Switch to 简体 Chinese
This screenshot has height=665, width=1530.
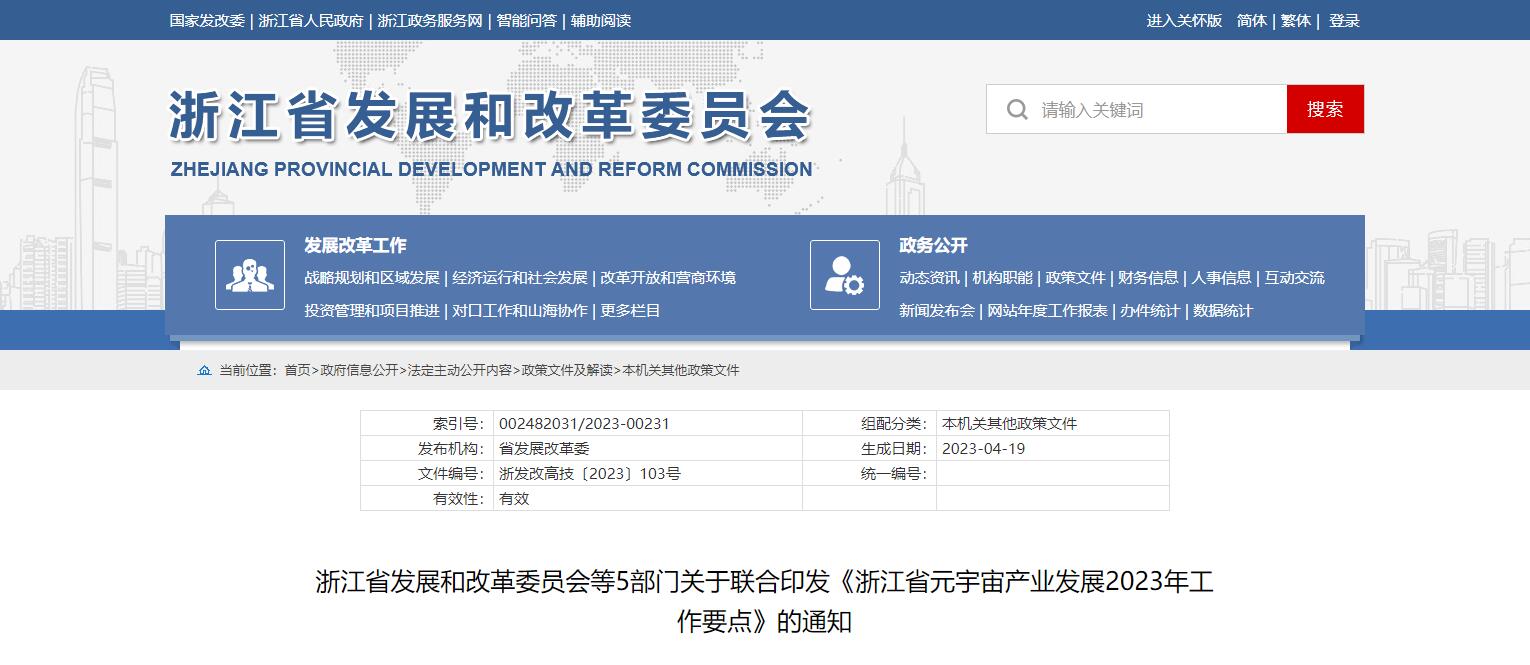(1251, 21)
